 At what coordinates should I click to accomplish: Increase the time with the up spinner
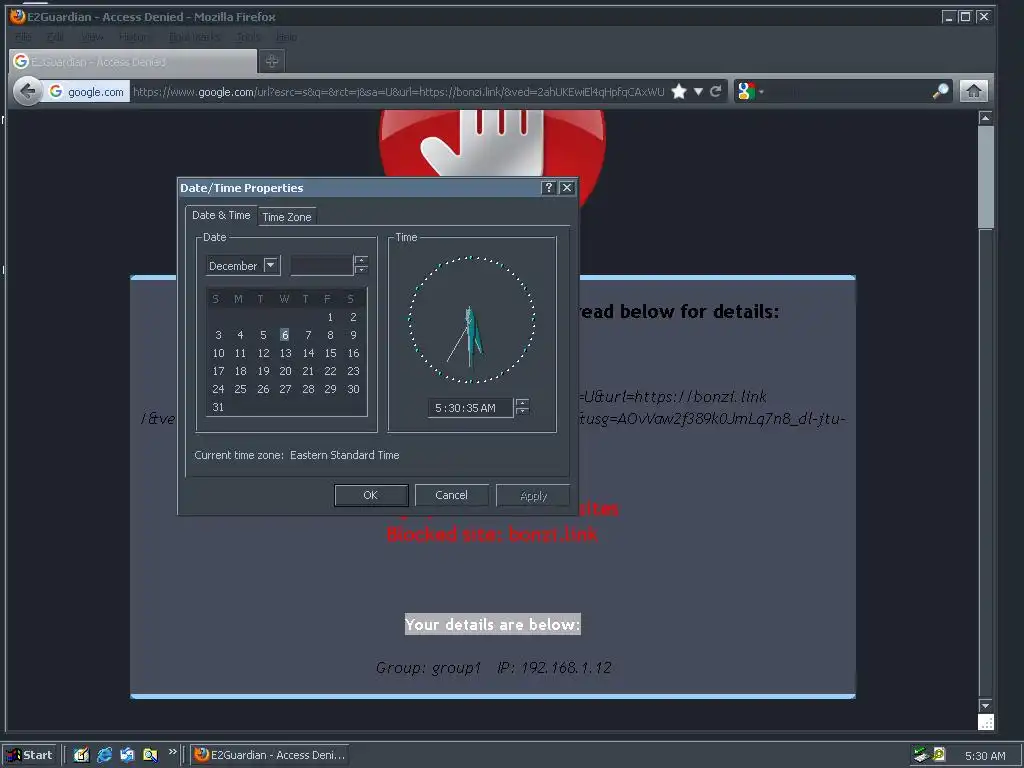pyautogui.click(x=522, y=402)
